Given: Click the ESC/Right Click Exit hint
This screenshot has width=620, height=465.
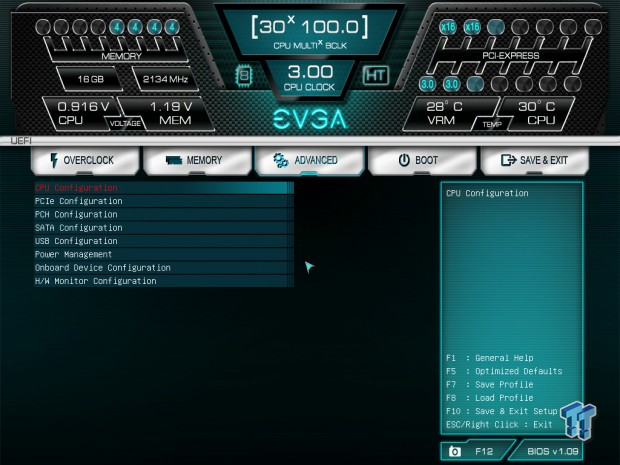Looking at the screenshot, I should [499, 425].
